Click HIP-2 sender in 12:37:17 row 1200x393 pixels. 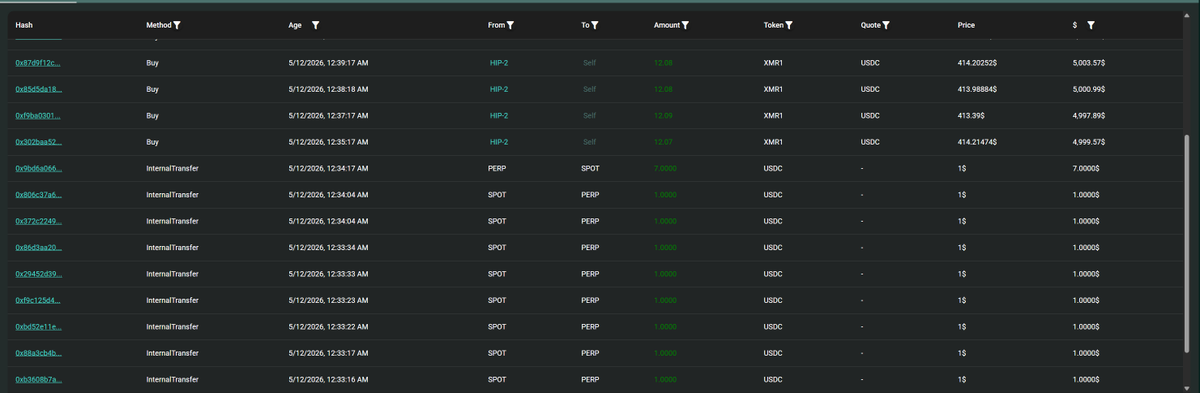499,116
